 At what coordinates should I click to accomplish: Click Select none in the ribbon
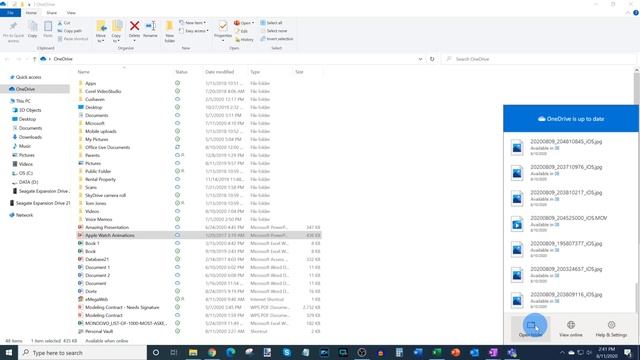coord(274,31)
